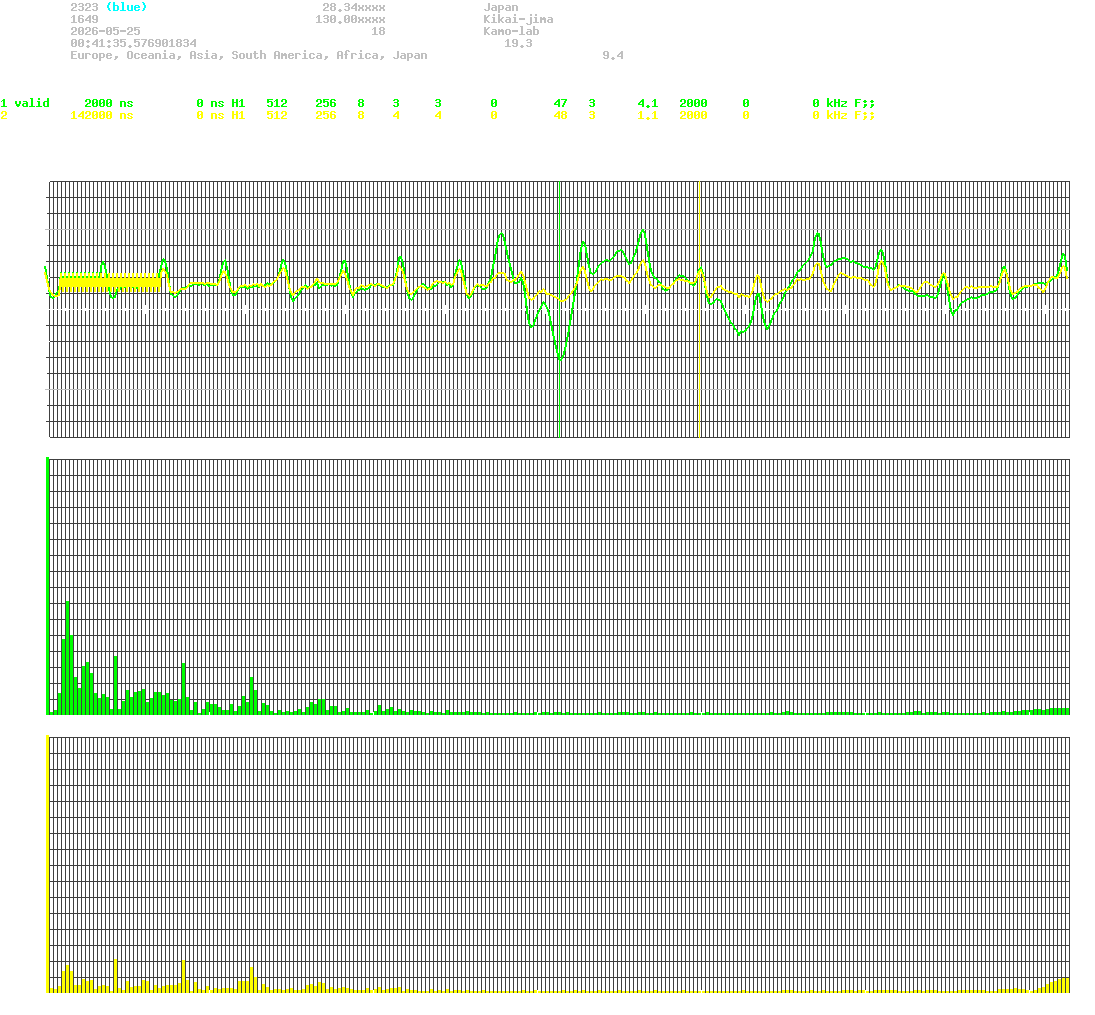Click the green vertical marker line in waveform
Image resolution: width=1095 pixels, height=1015 pixels.
(559, 309)
